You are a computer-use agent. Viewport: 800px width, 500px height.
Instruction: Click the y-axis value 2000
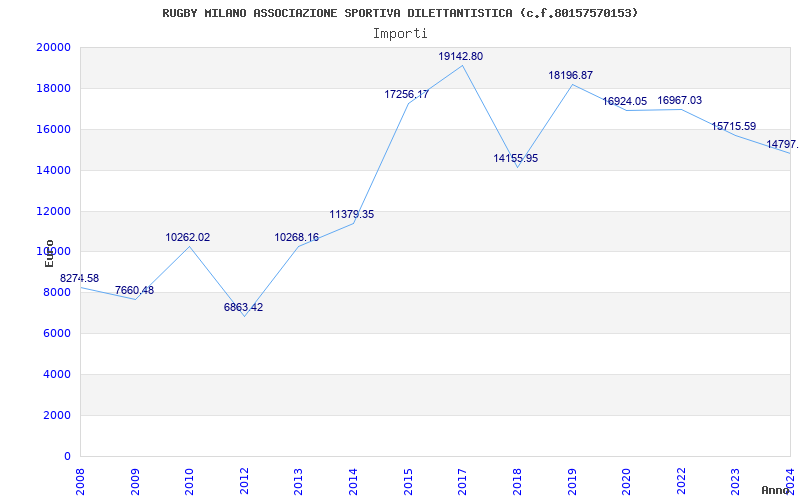(57, 415)
